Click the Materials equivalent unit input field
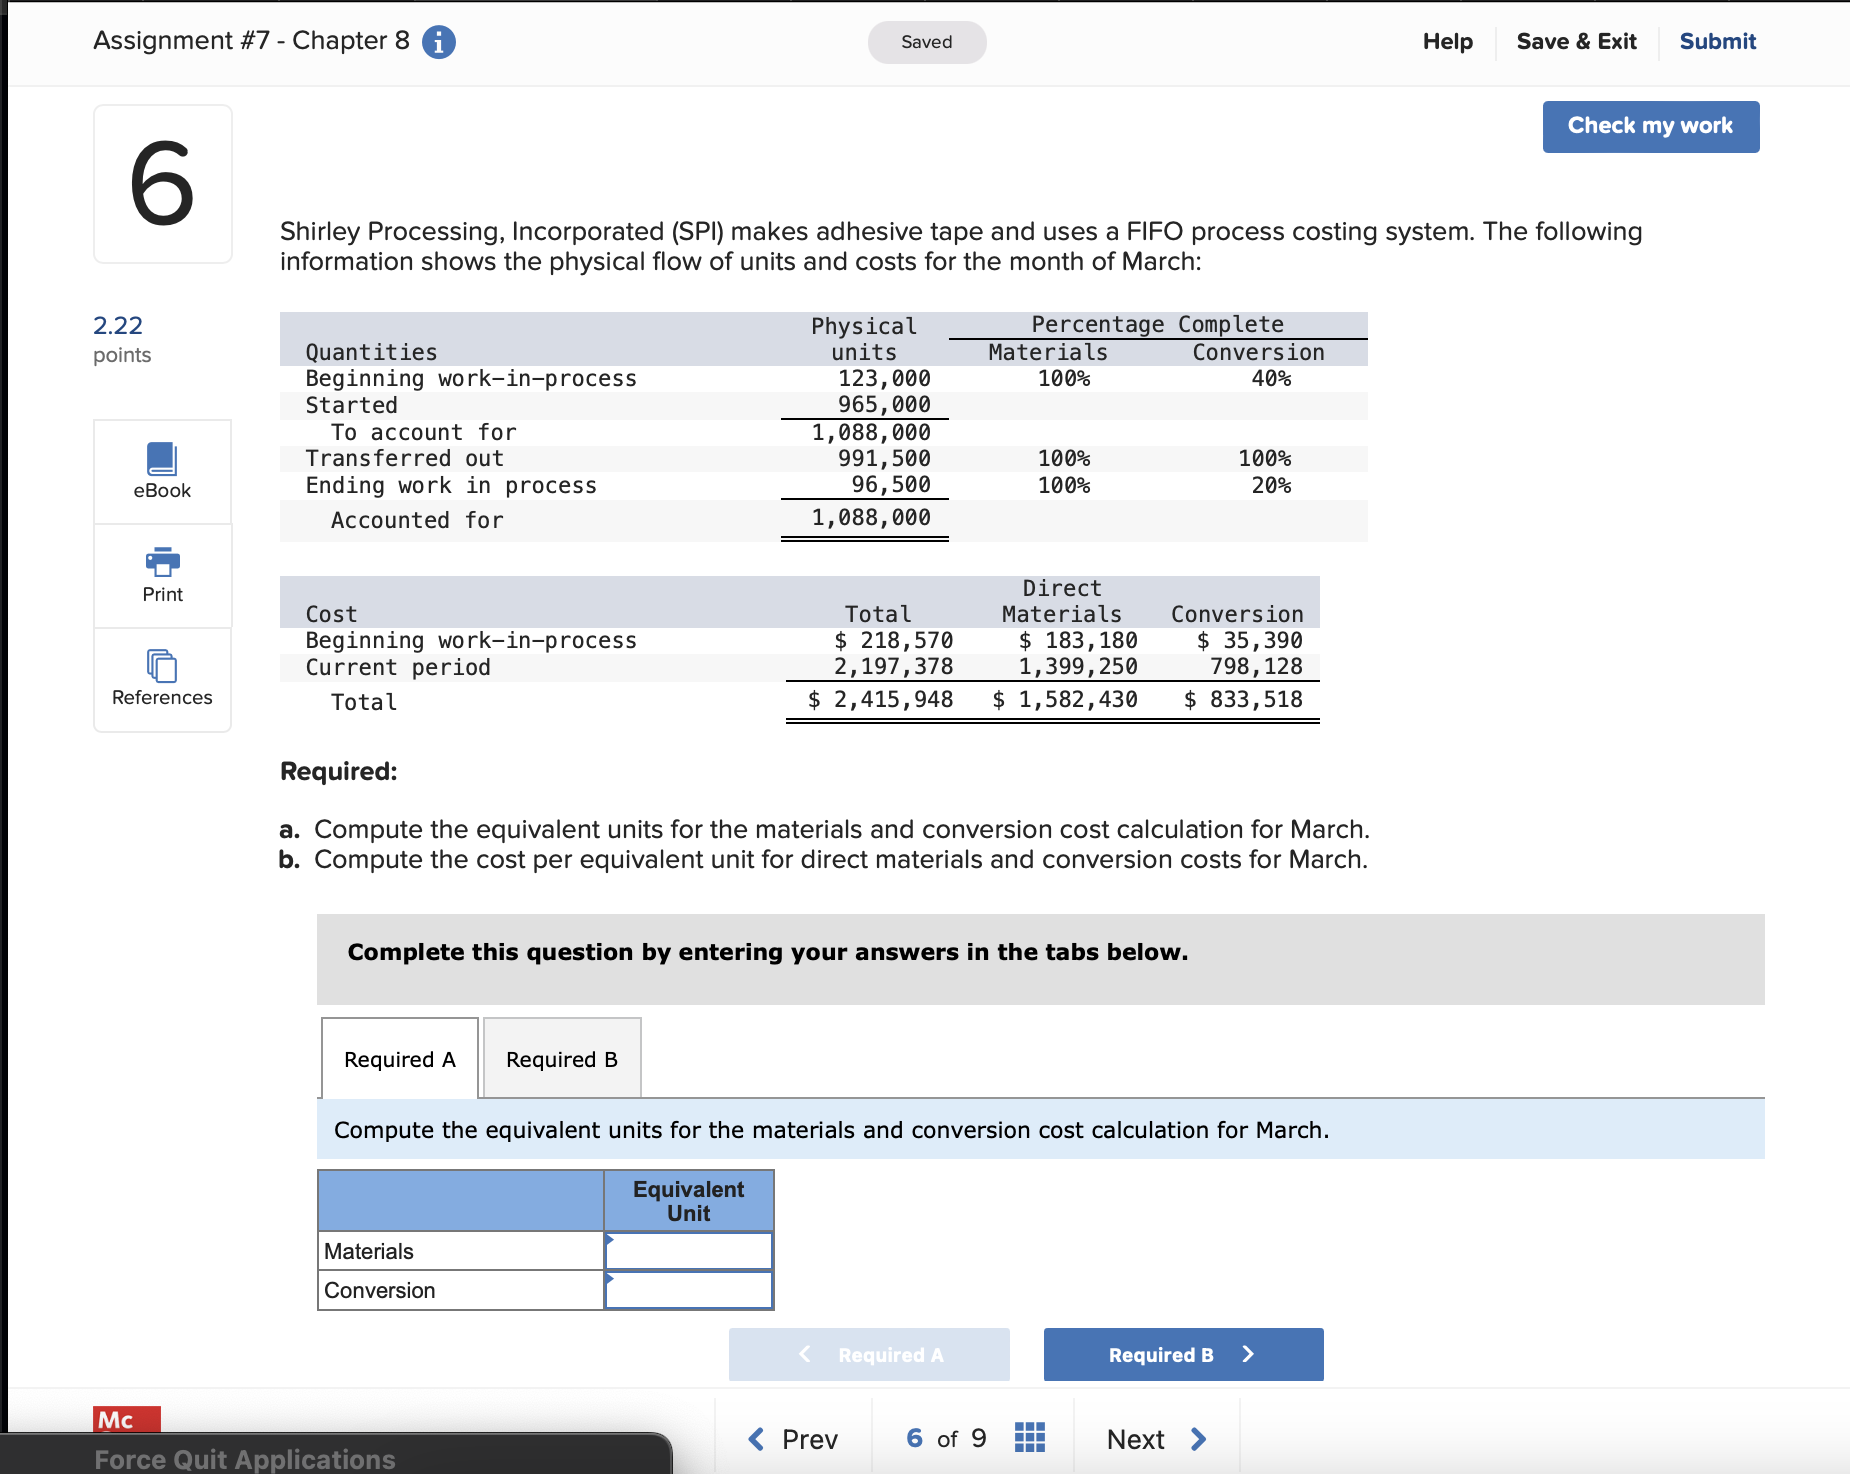This screenshot has width=1850, height=1474. click(x=689, y=1251)
